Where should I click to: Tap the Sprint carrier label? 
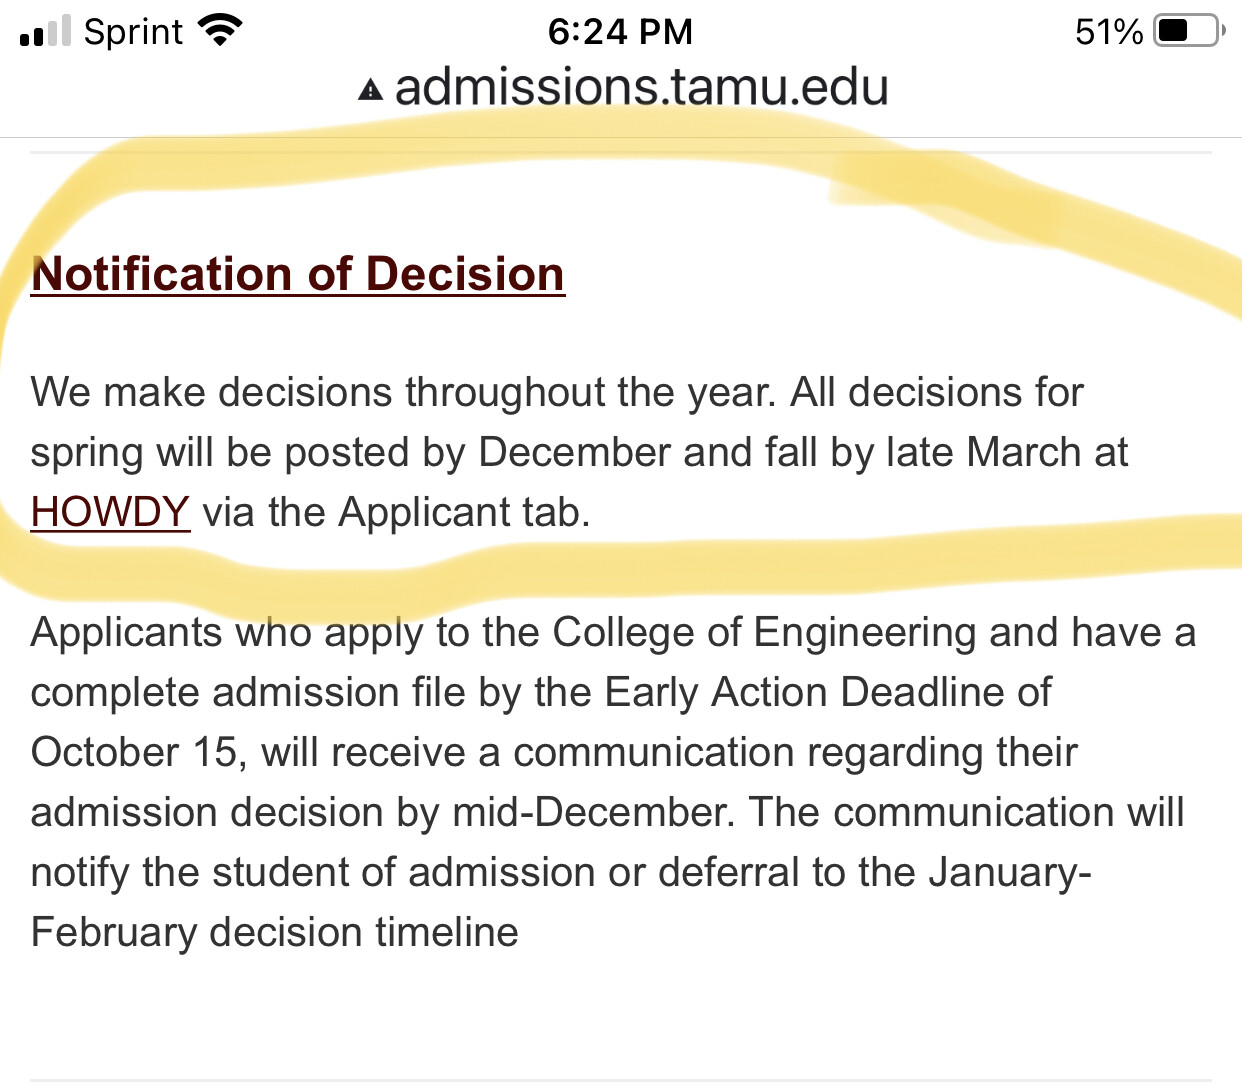(x=133, y=32)
